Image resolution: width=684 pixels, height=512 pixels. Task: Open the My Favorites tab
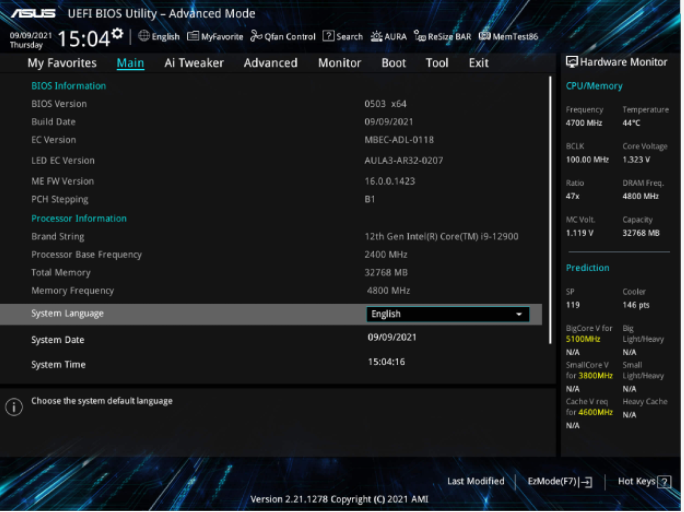pos(62,63)
